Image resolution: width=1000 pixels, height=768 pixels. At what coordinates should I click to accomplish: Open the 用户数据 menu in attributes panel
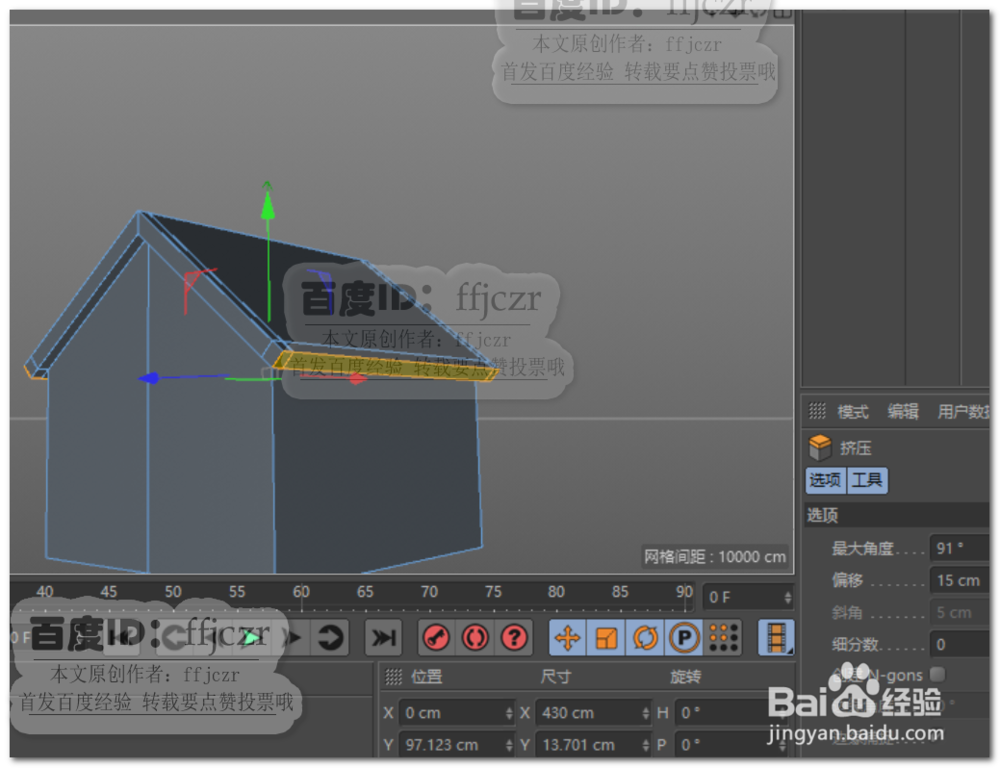tap(963, 411)
